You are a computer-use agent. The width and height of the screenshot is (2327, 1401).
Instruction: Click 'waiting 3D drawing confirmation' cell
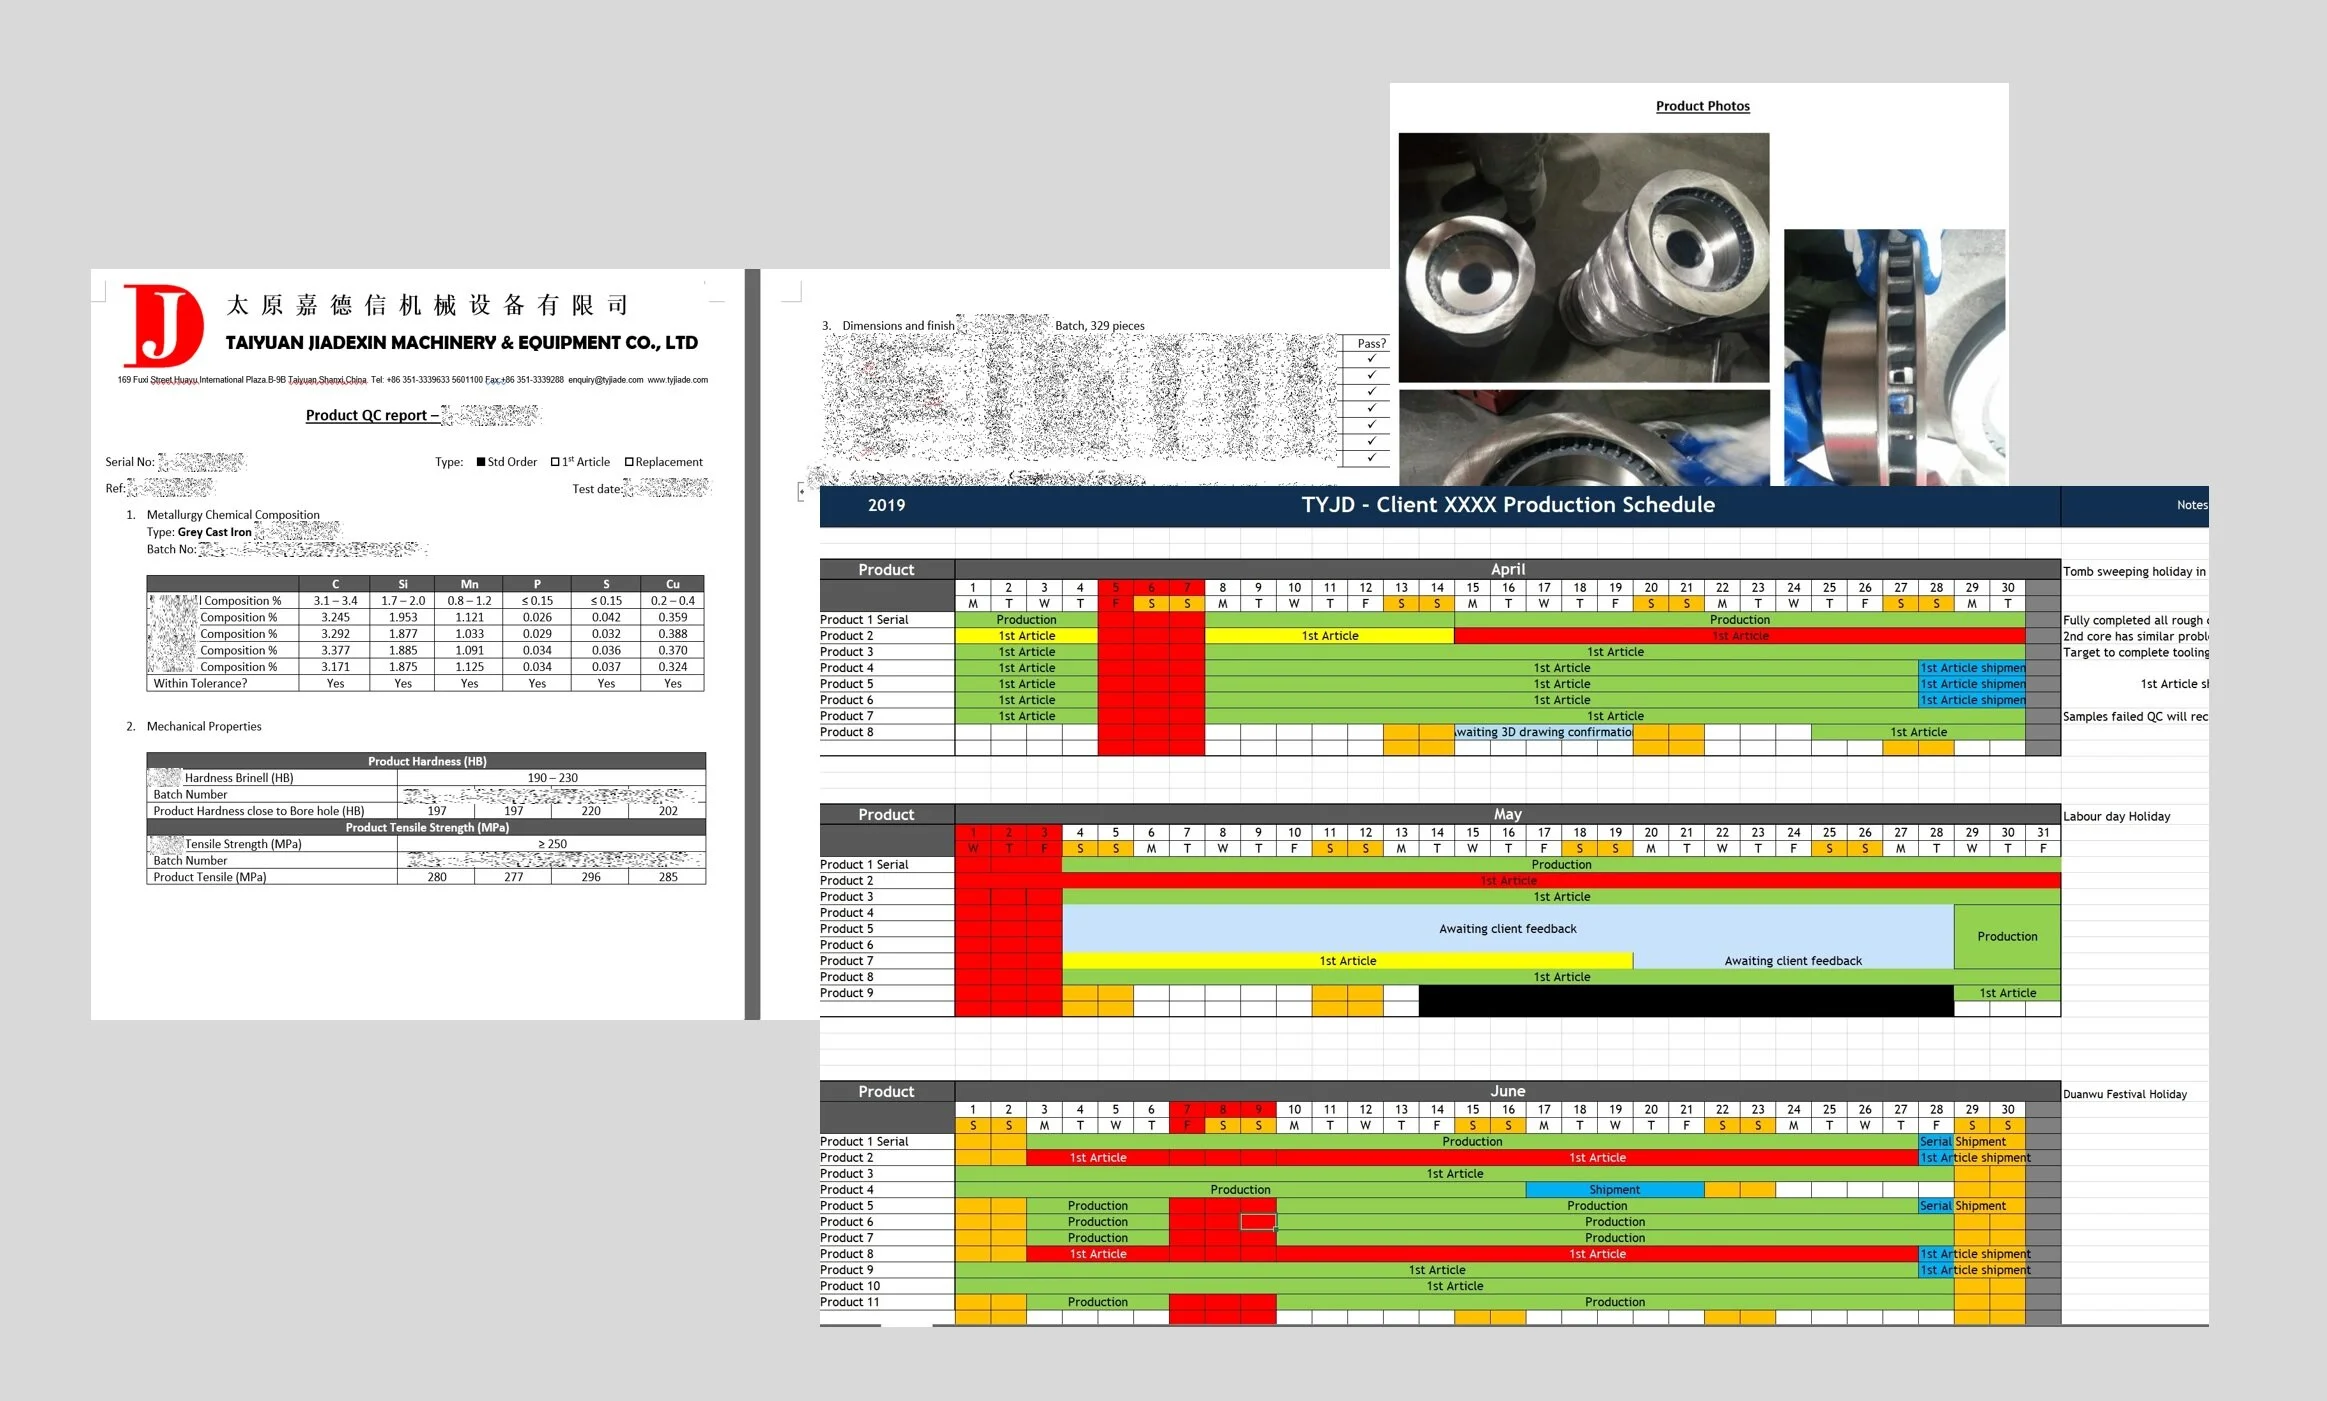[x=1543, y=732]
